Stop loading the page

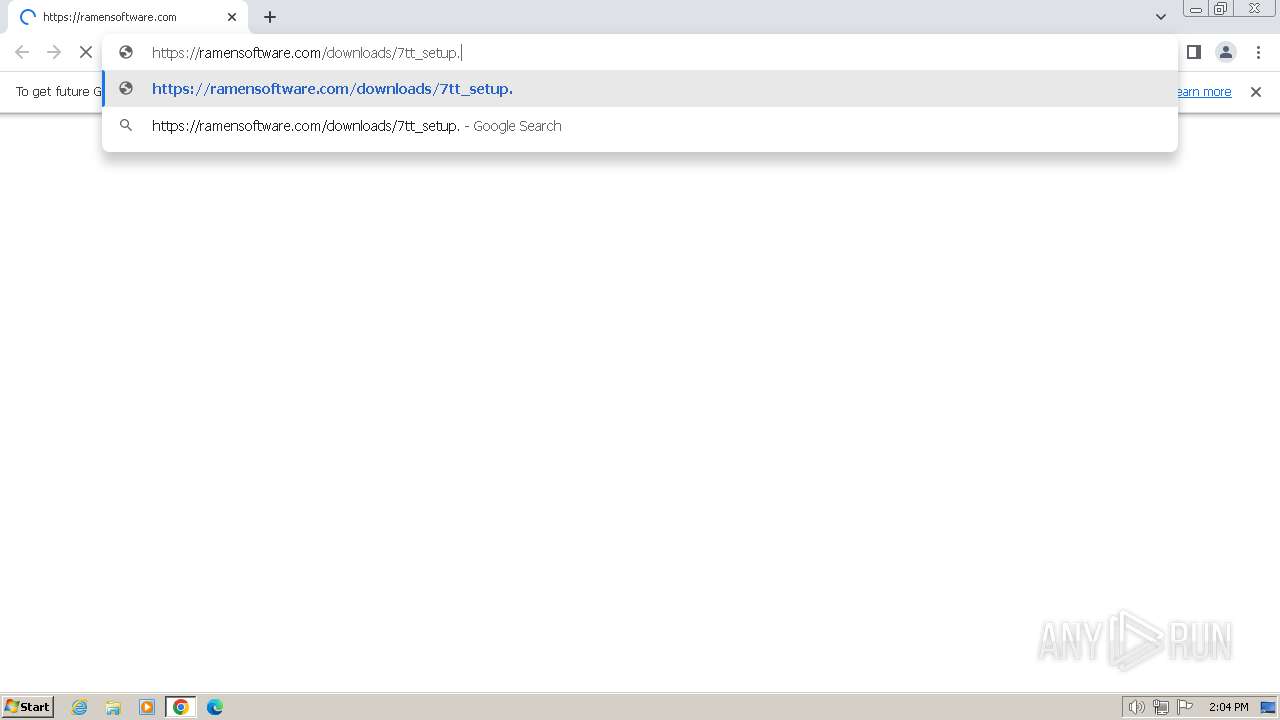click(x=86, y=52)
